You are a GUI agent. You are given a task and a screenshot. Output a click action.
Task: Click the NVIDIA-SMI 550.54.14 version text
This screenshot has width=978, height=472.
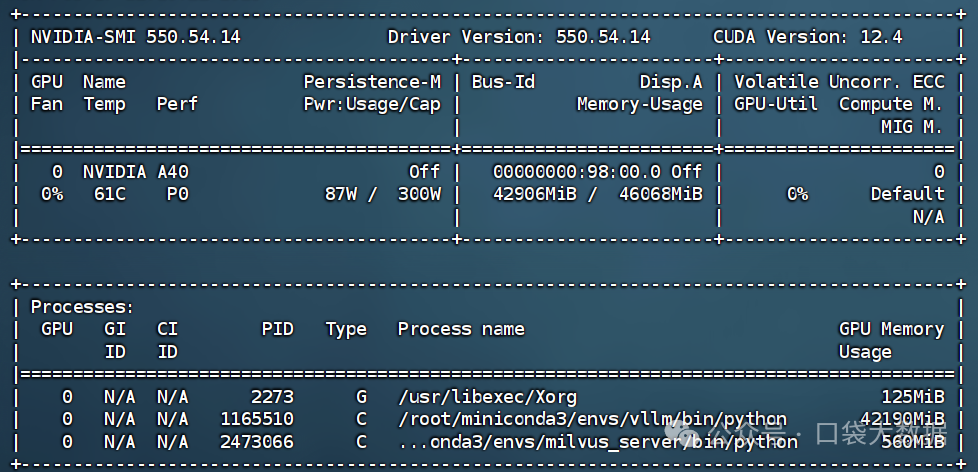[x=135, y=37]
